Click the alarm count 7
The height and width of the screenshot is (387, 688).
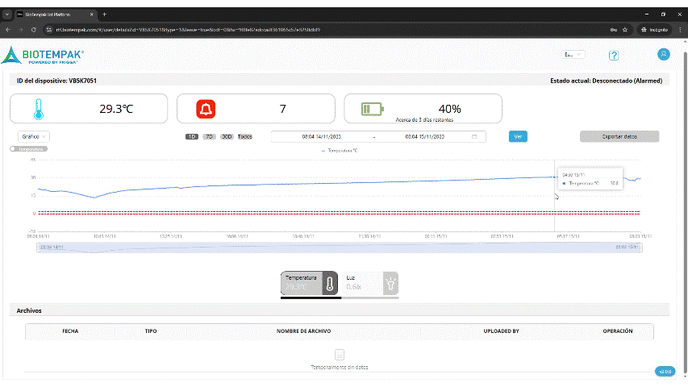point(283,109)
